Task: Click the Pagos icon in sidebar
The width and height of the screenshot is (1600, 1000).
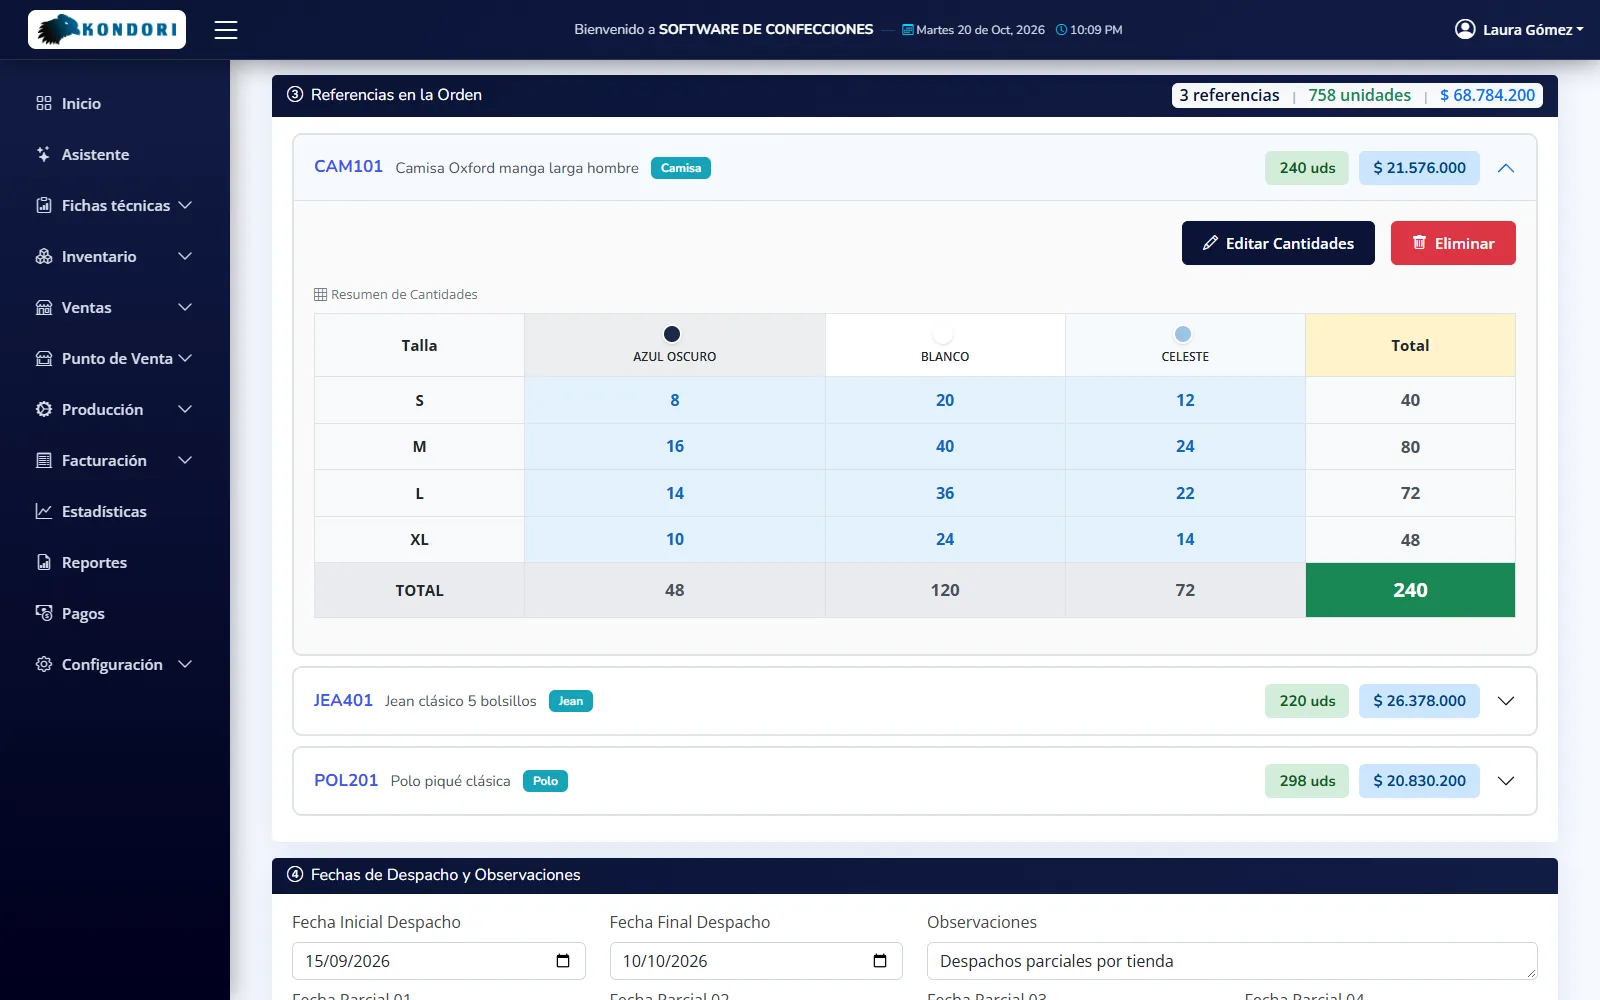Action: pyautogui.click(x=43, y=613)
